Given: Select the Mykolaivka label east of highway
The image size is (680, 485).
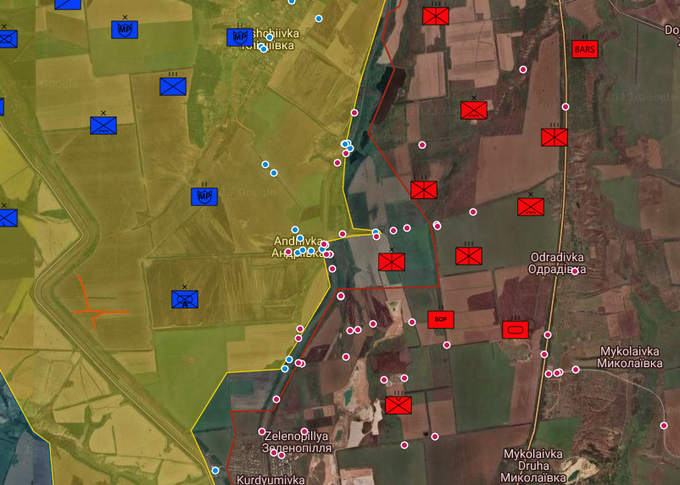Looking at the screenshot, I should (x=630, y=357).
